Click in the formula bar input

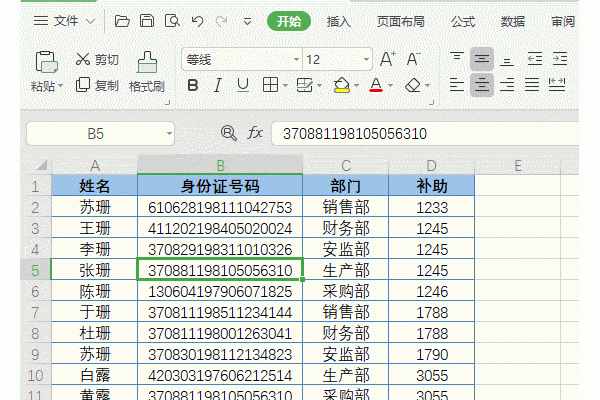(425, 134)
